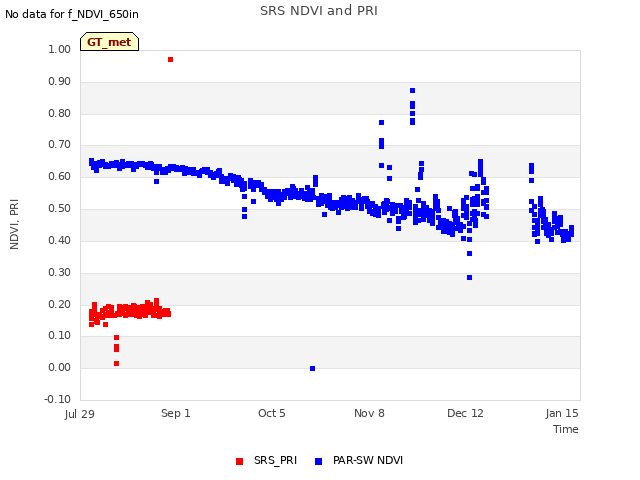Click the blue PAR-SW NDVI legend swatch
Viewport: 640px width, 480px height.
pyautogui.click(x=318, y=461)
